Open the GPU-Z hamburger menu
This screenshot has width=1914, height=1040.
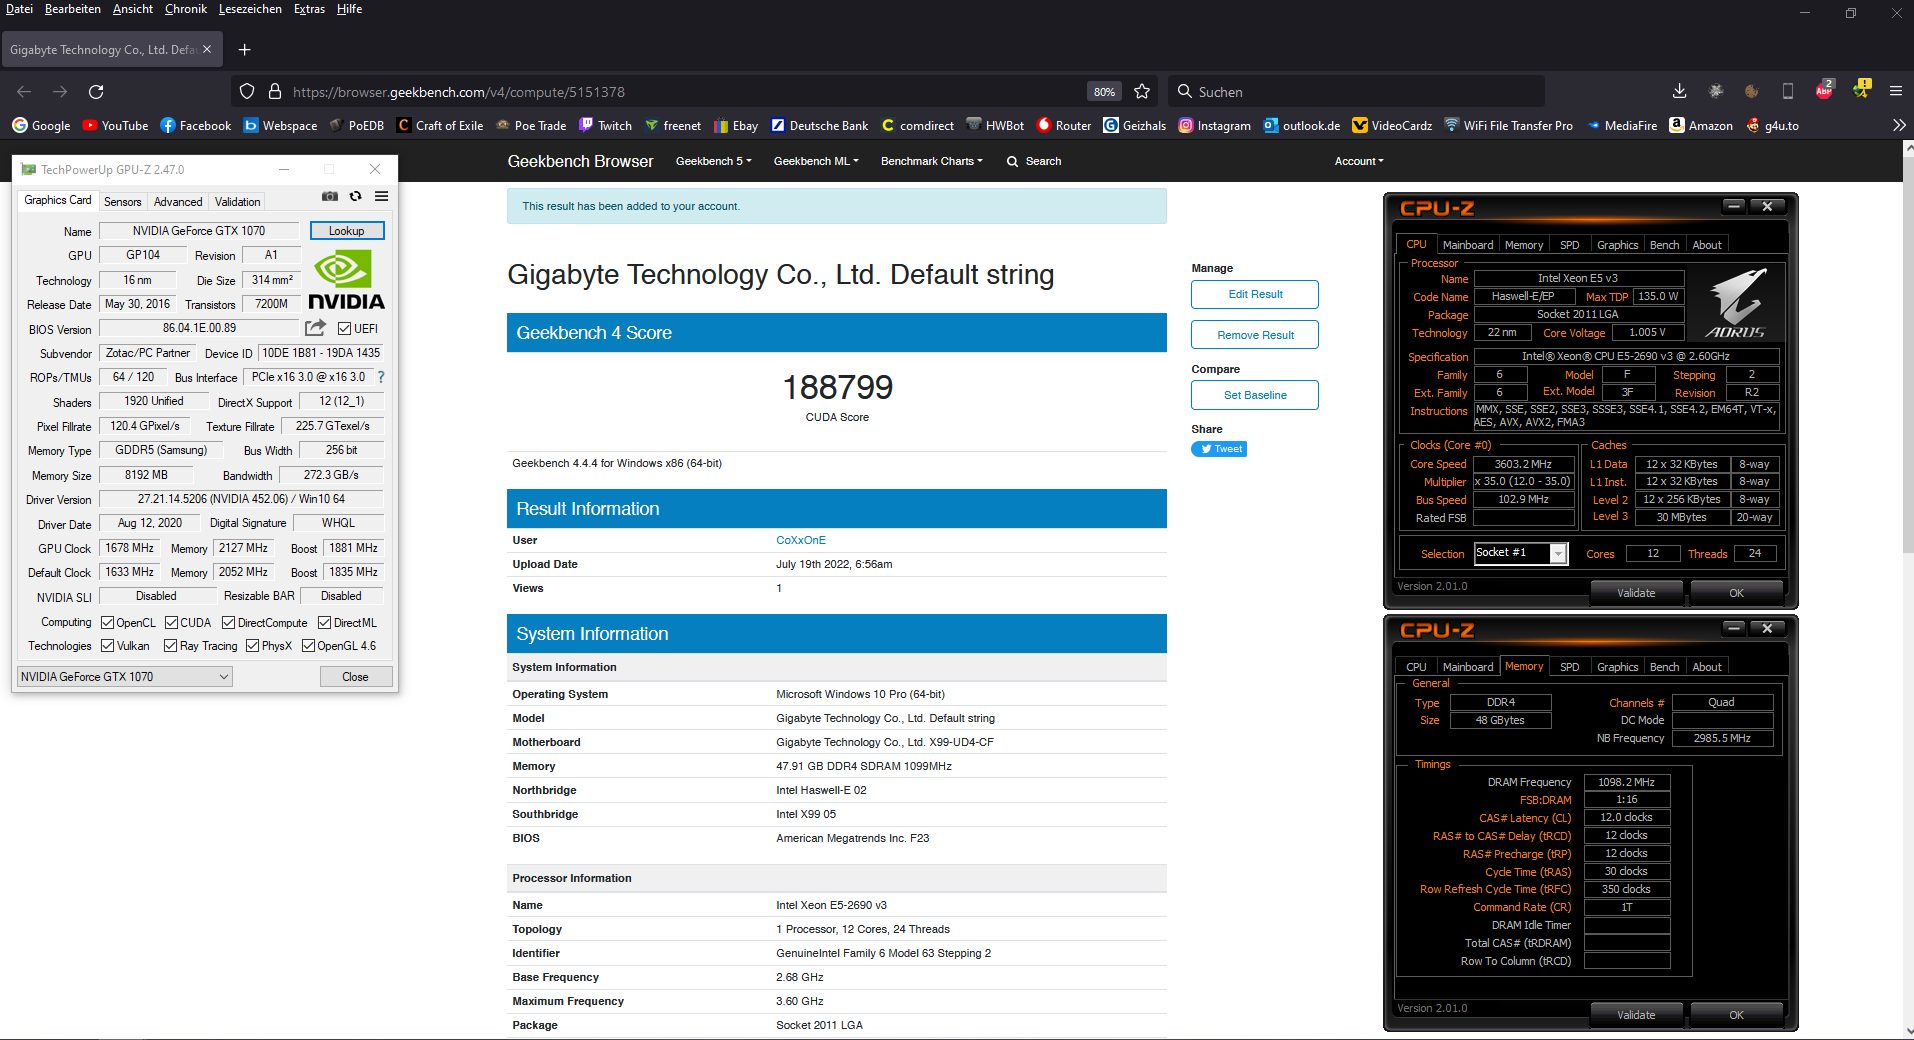click(x=381, y=196)
